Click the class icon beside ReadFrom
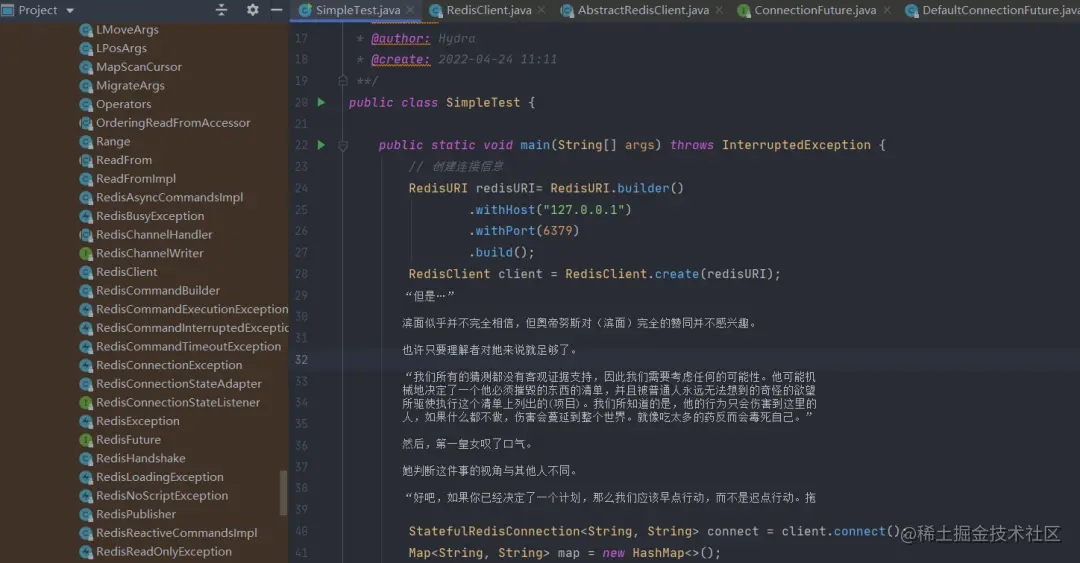This screenshot has height=563, width=1080. click(86, 160)
